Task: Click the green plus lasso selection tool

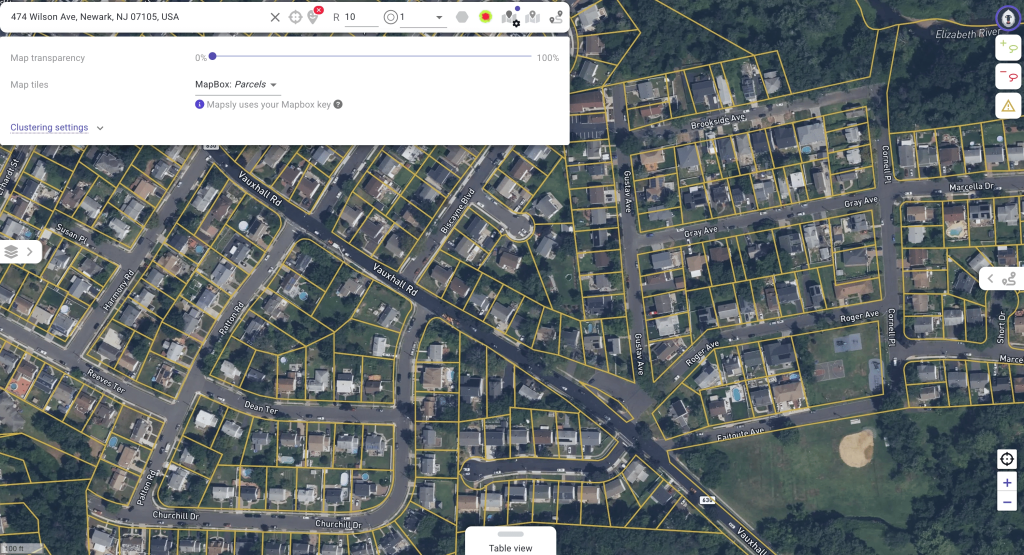Action: (x=1007, y=48)
